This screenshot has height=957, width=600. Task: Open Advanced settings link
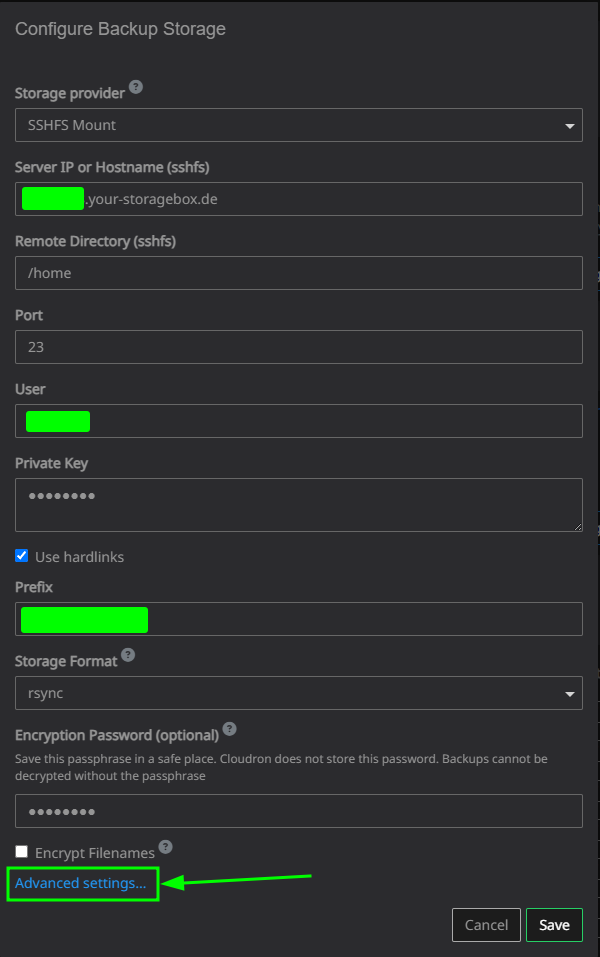pyautogui.click(x=81, y=883)
